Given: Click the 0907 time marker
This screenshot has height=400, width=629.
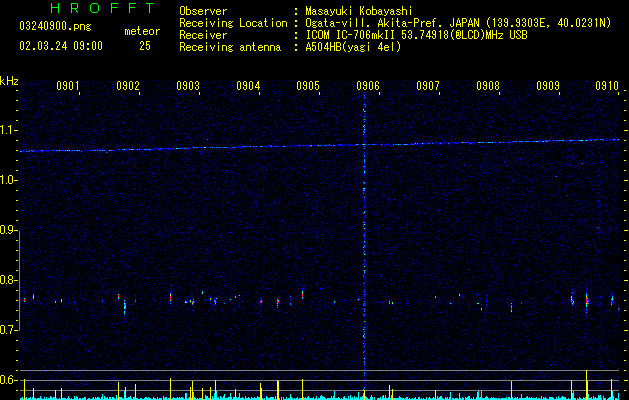Looking at the screenshot, I should (x=428, y=85).
